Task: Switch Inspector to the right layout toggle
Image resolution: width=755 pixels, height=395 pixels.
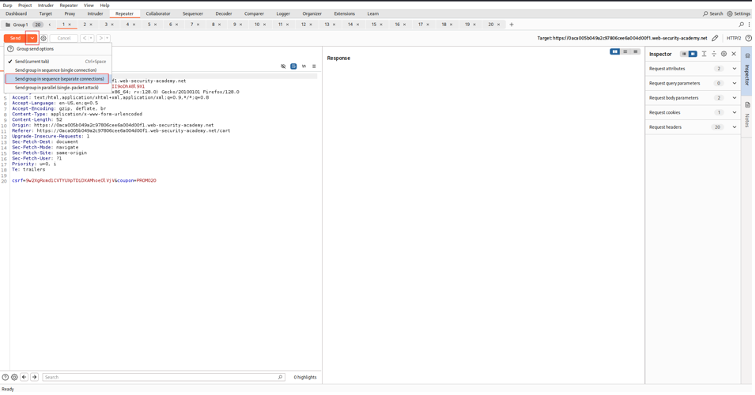Action: 692,54
